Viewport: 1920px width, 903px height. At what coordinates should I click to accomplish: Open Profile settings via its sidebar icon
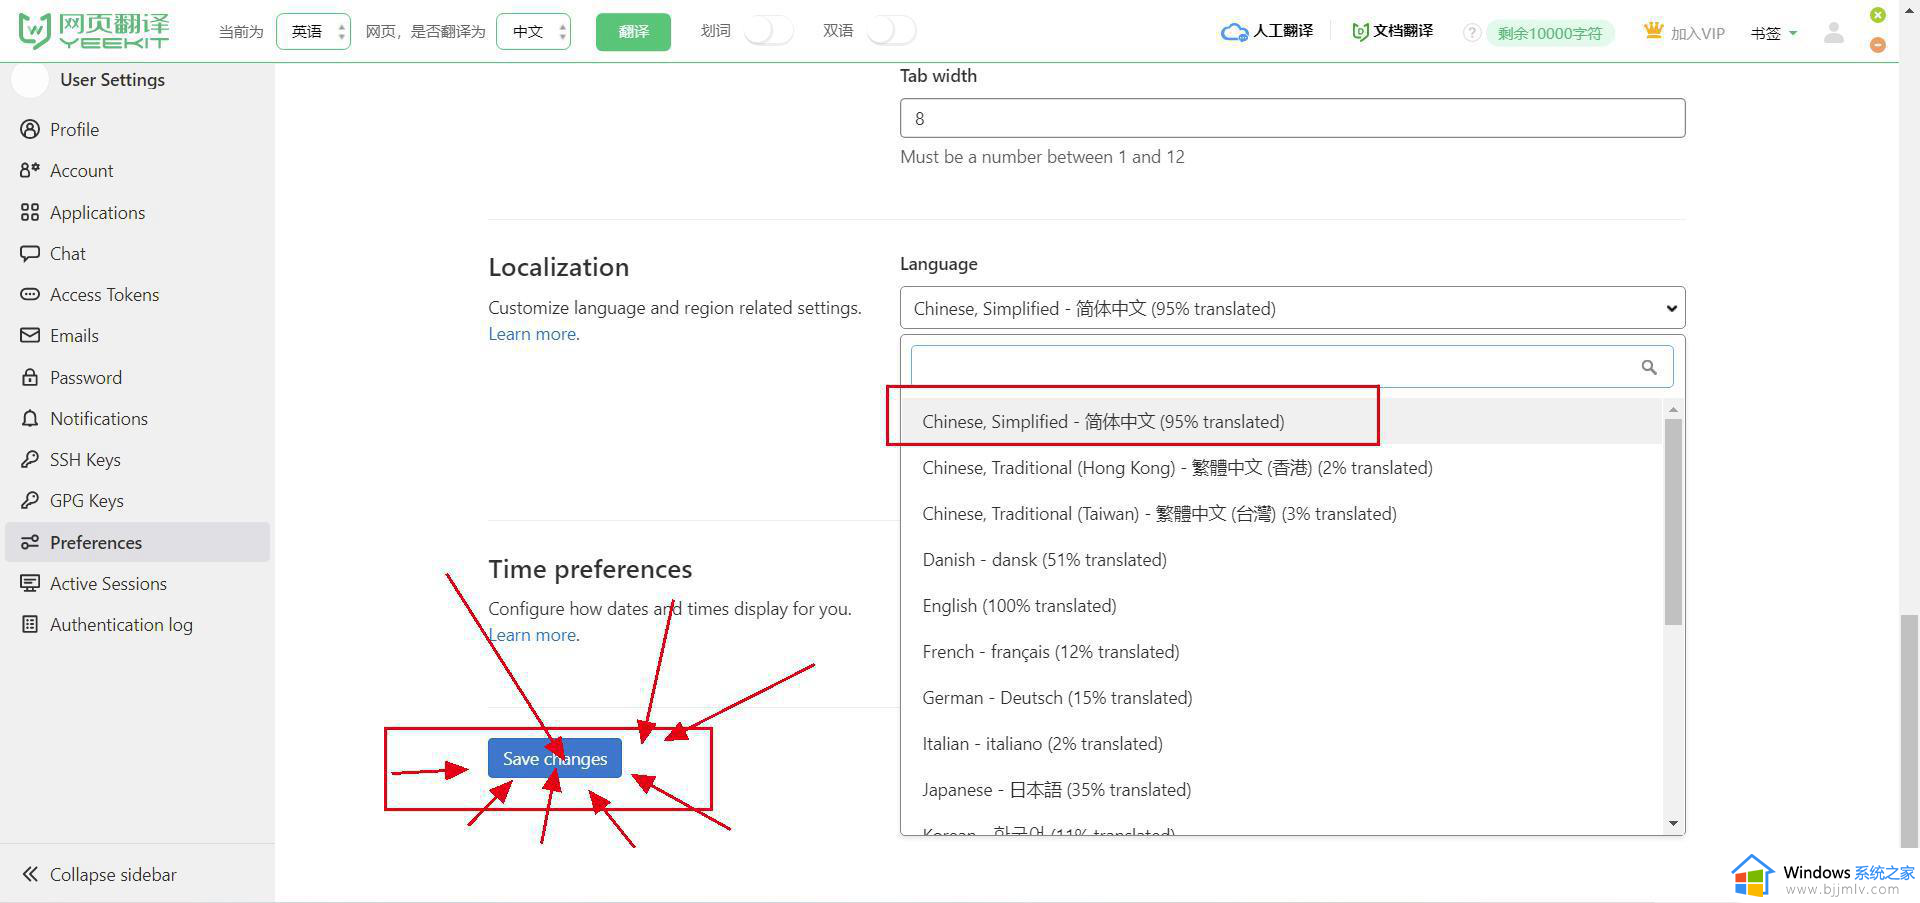coord(30,129)
